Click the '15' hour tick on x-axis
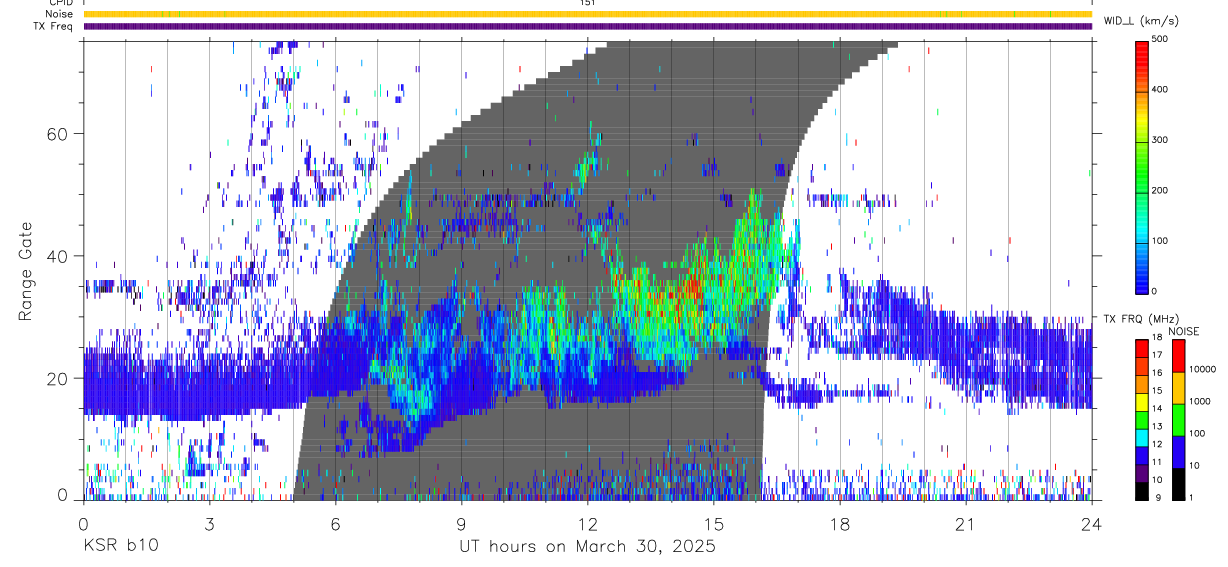 click(713, 524)
